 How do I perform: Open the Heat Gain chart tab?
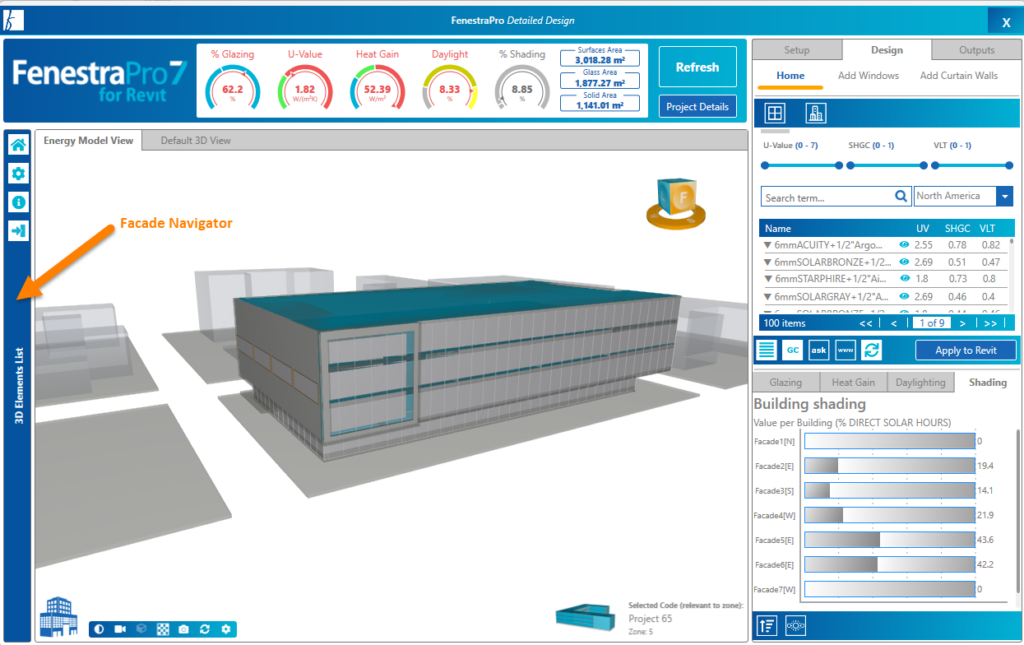point(853,383)
